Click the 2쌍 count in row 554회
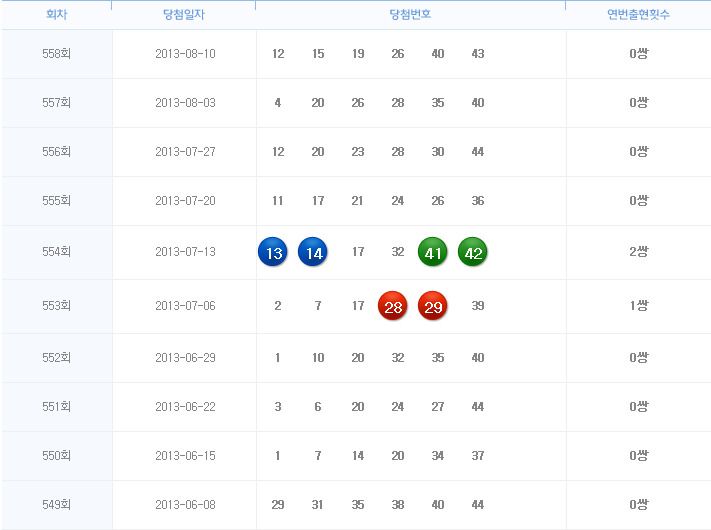Image resolution: width=711 pixels, height=530 pixels. (x=638, y=252)
